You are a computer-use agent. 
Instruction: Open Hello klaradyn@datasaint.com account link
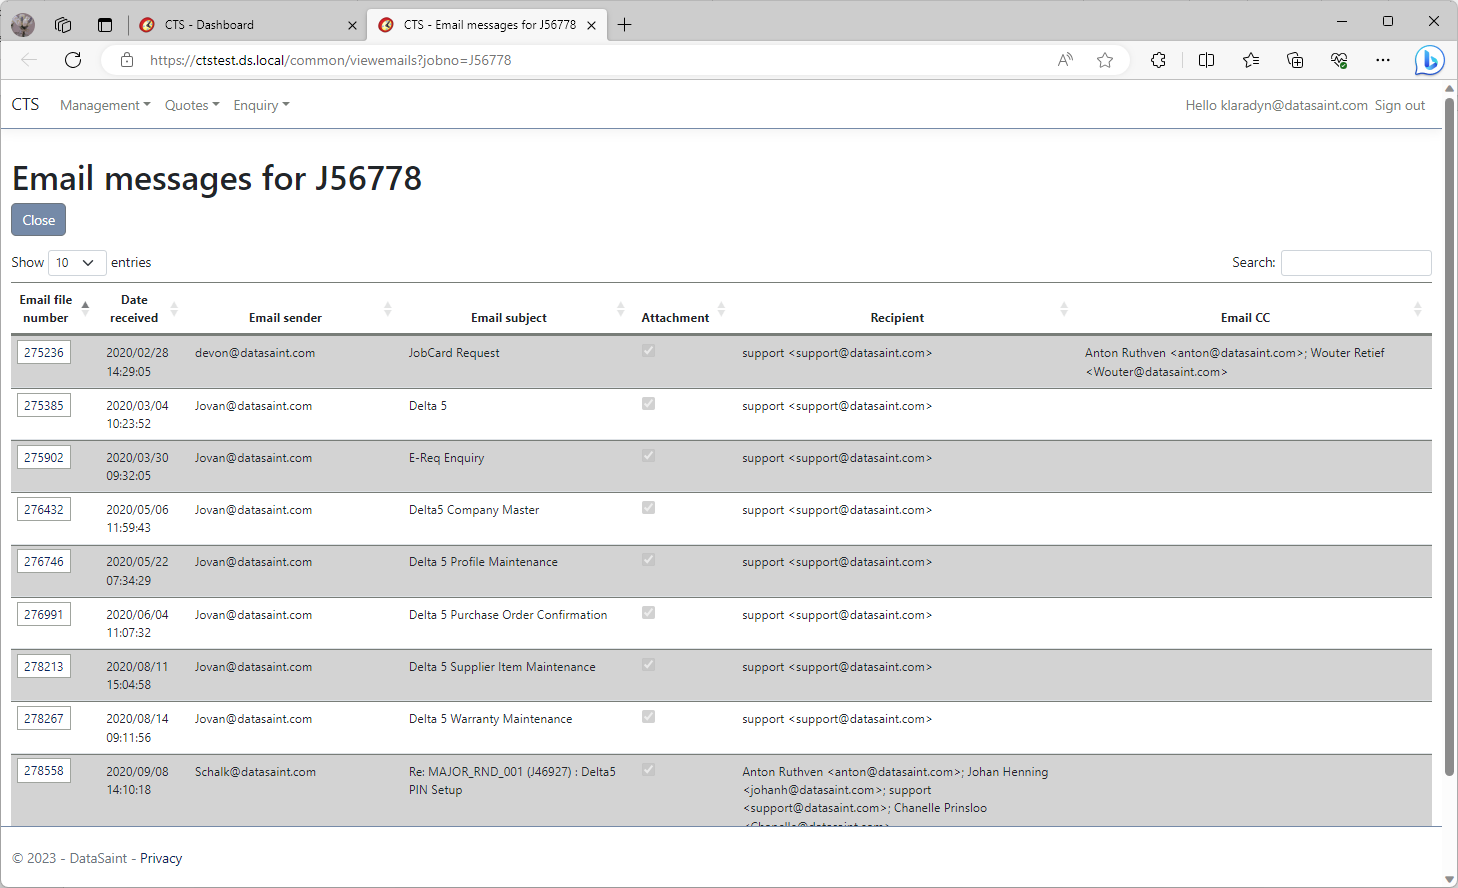(x=1276, y=105)
